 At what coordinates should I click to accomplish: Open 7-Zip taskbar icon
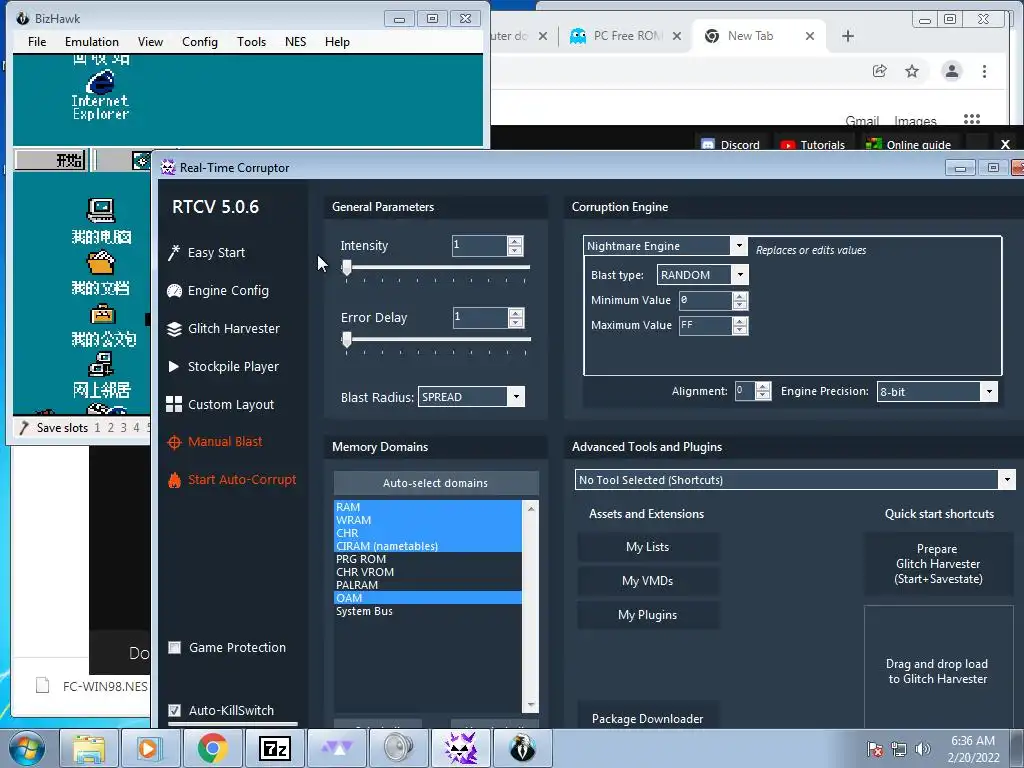274,748
